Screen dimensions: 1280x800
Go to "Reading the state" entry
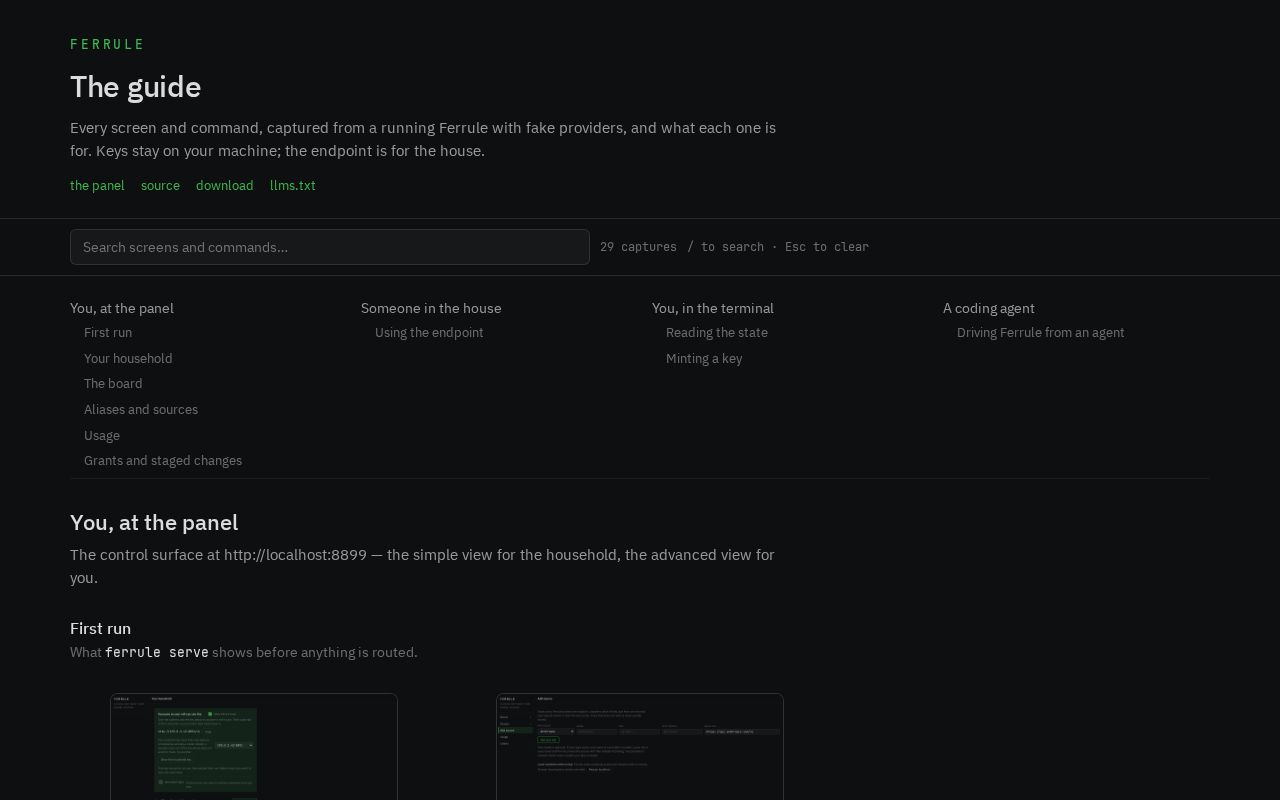point(717,333)
